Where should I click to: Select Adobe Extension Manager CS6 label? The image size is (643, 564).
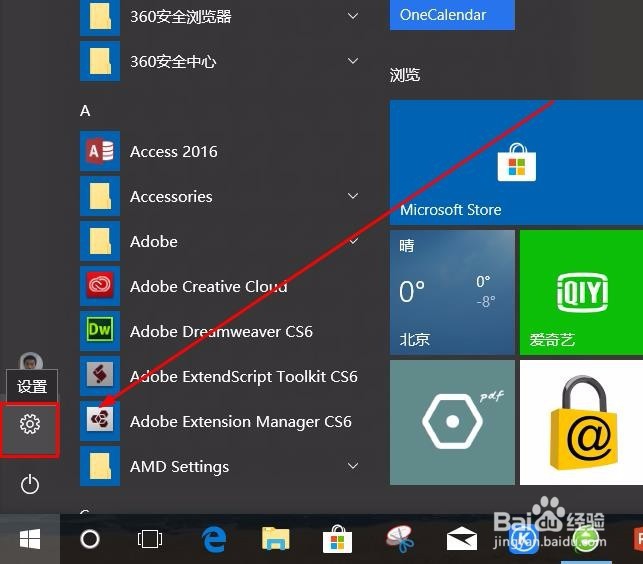pos(241,422)
